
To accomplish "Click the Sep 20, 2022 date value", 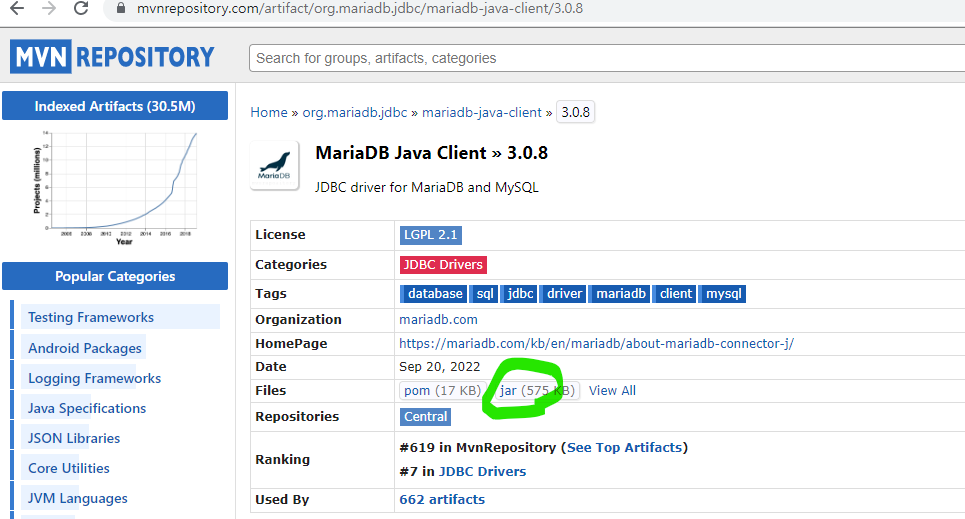I will tap(439, 367).
